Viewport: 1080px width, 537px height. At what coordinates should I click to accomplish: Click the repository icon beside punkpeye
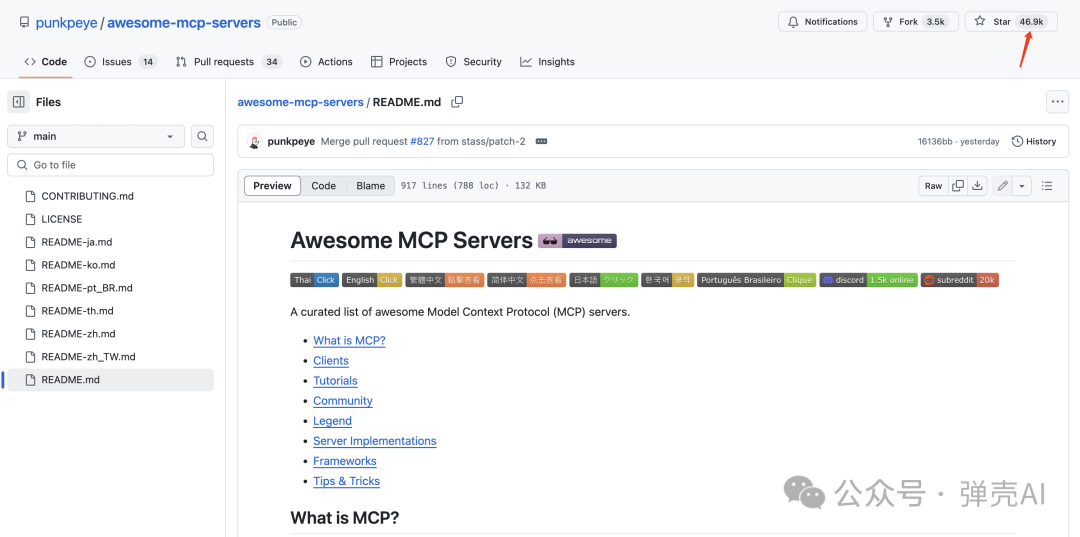pos(25,23)
